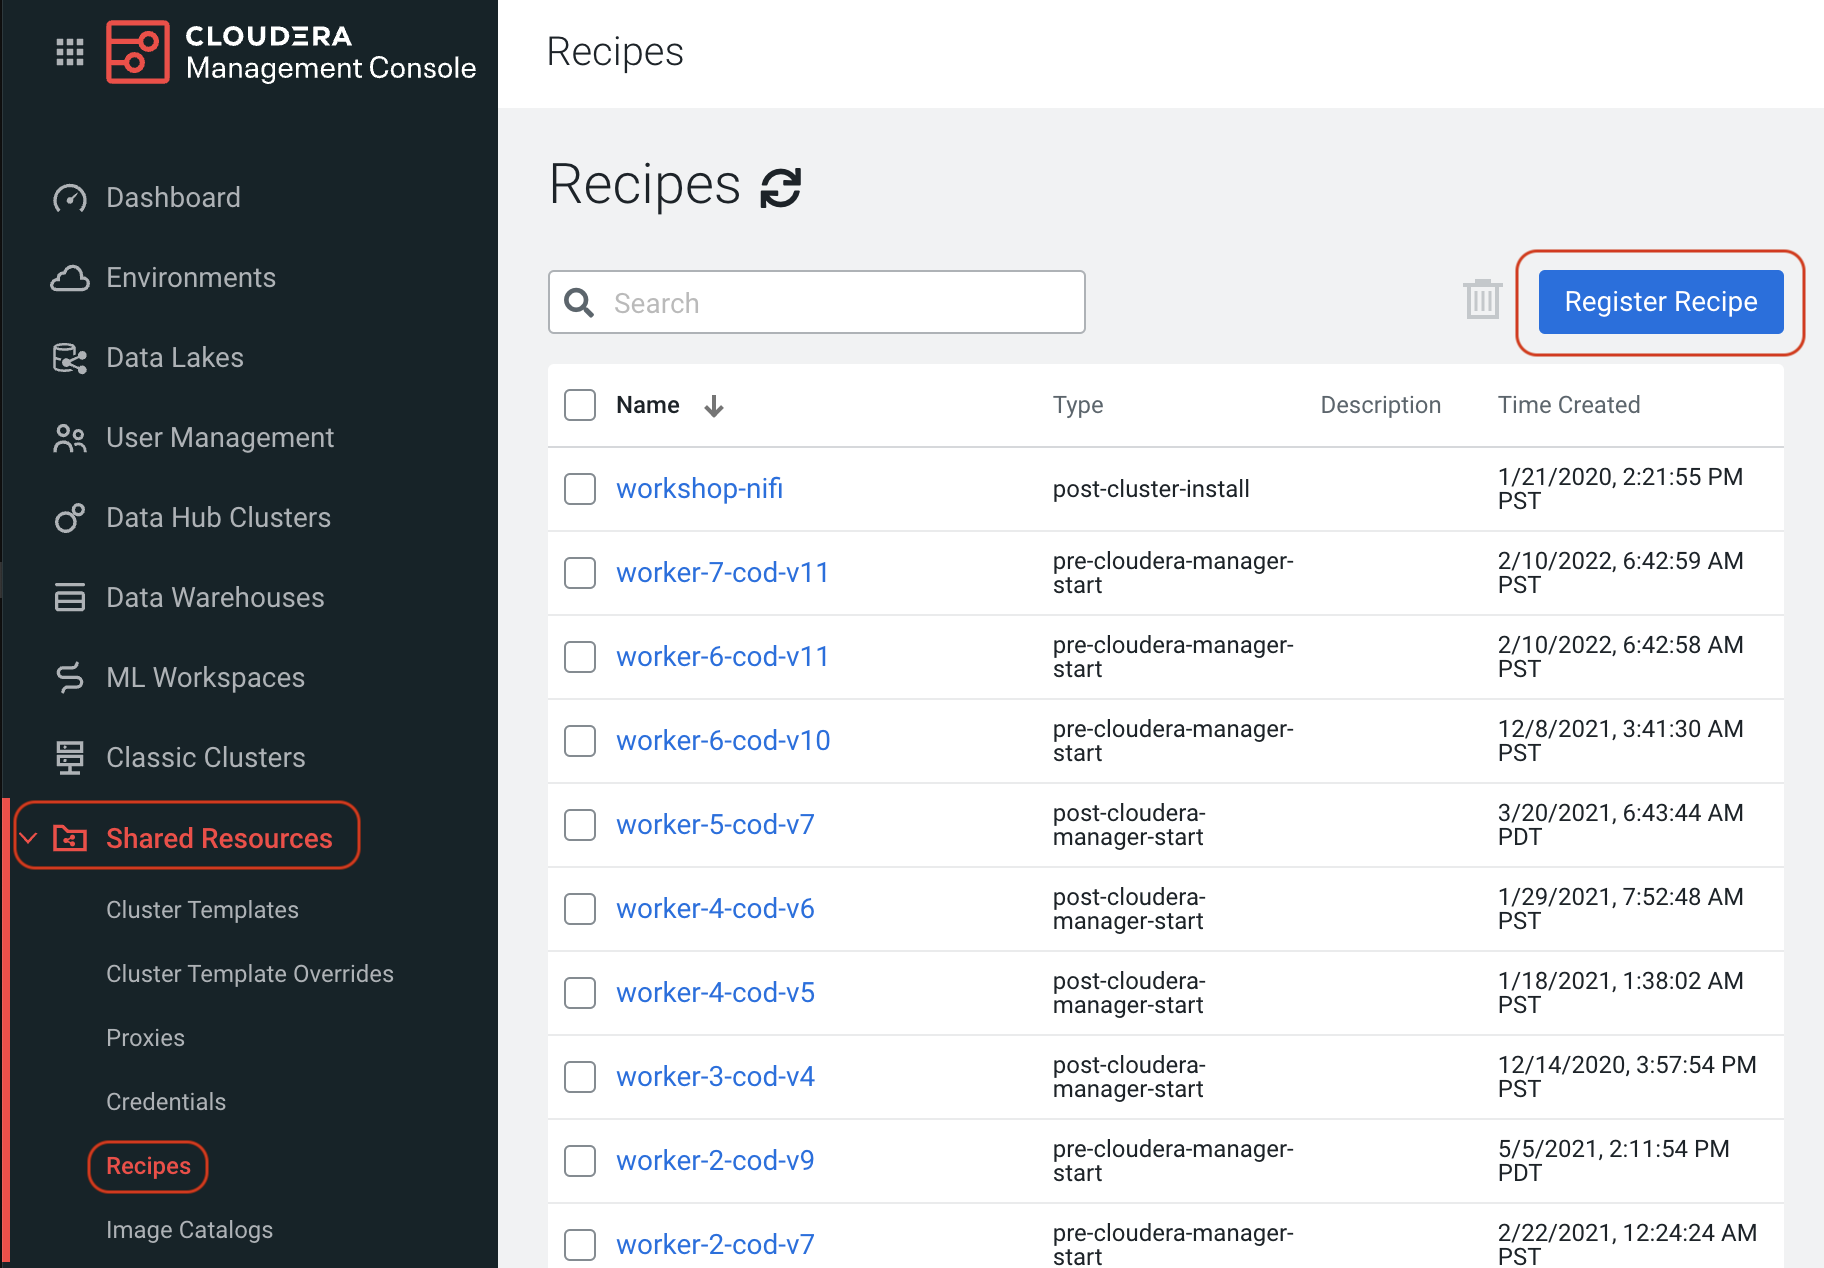Click the Data Warehouses icon
The height and width of the screenshot is (1268, 1824).
tap(69, 598)
